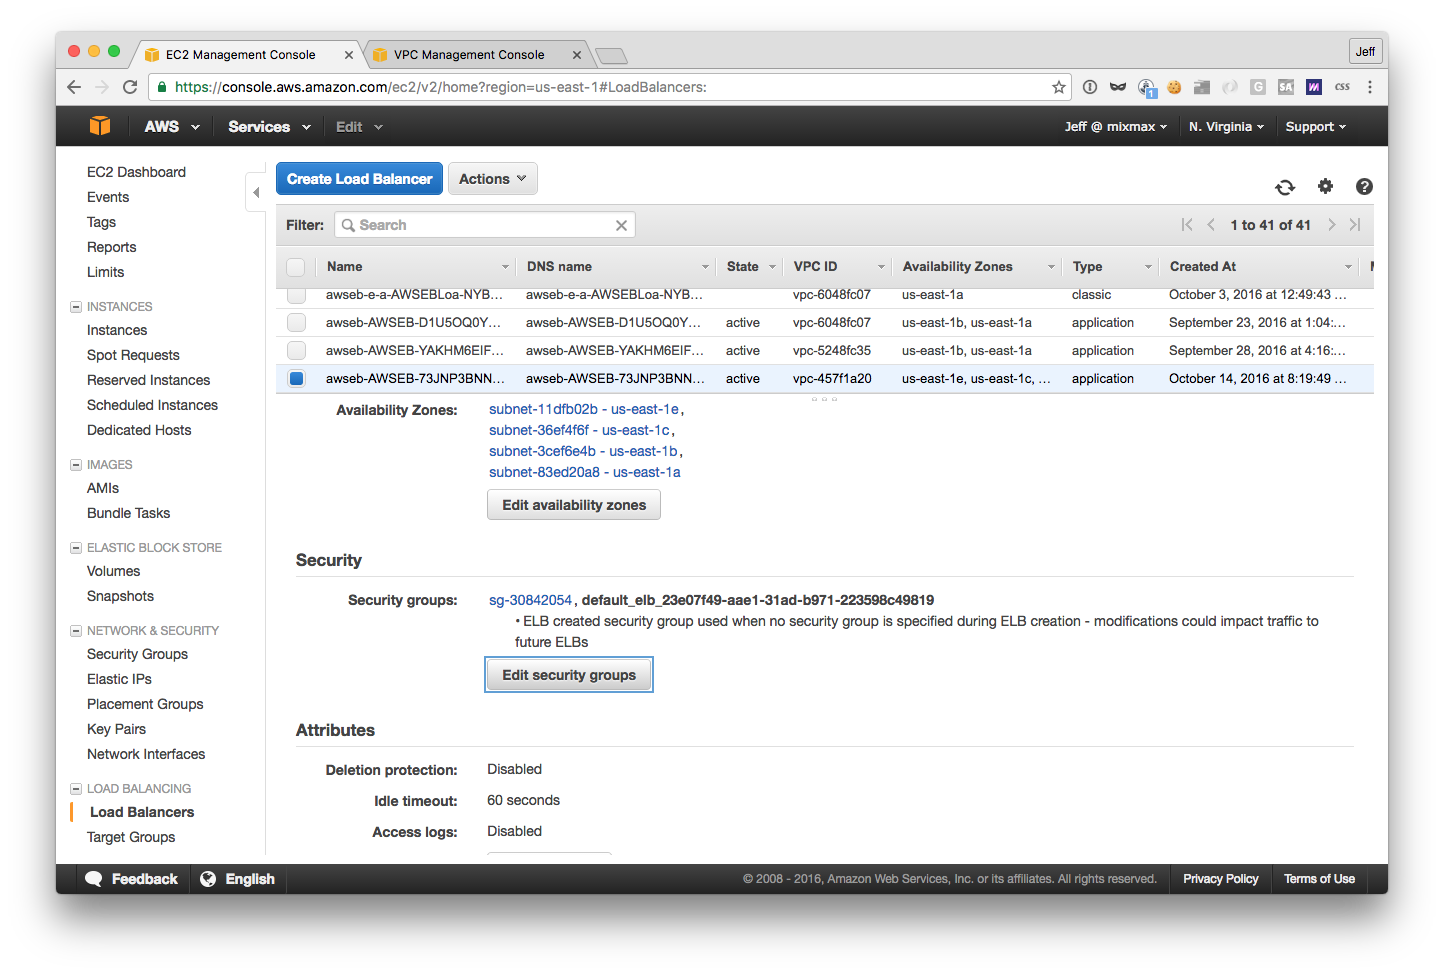Viewport: 1444px width, 974px height.
Task: Click Create Load Balancer
Action: [359, 179]
